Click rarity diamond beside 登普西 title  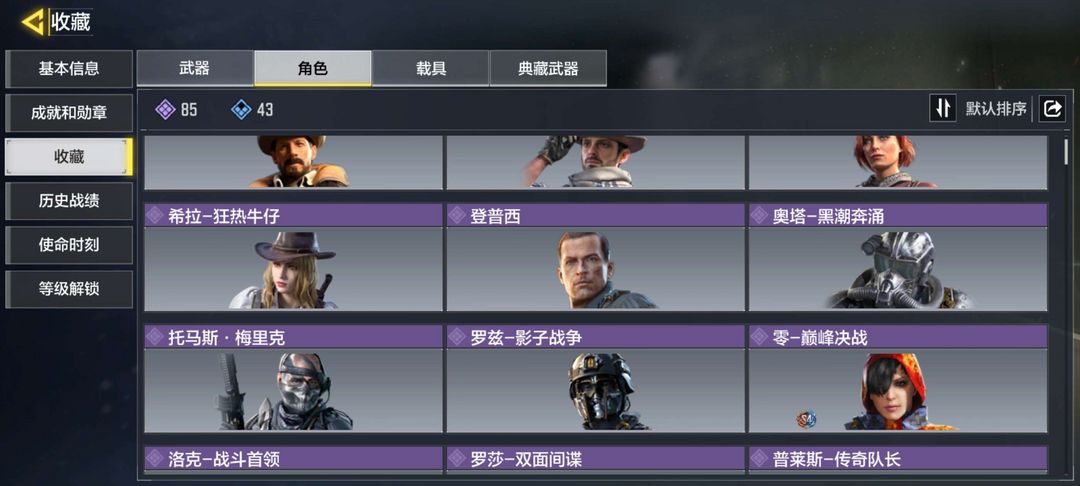(x=457, y=215)
